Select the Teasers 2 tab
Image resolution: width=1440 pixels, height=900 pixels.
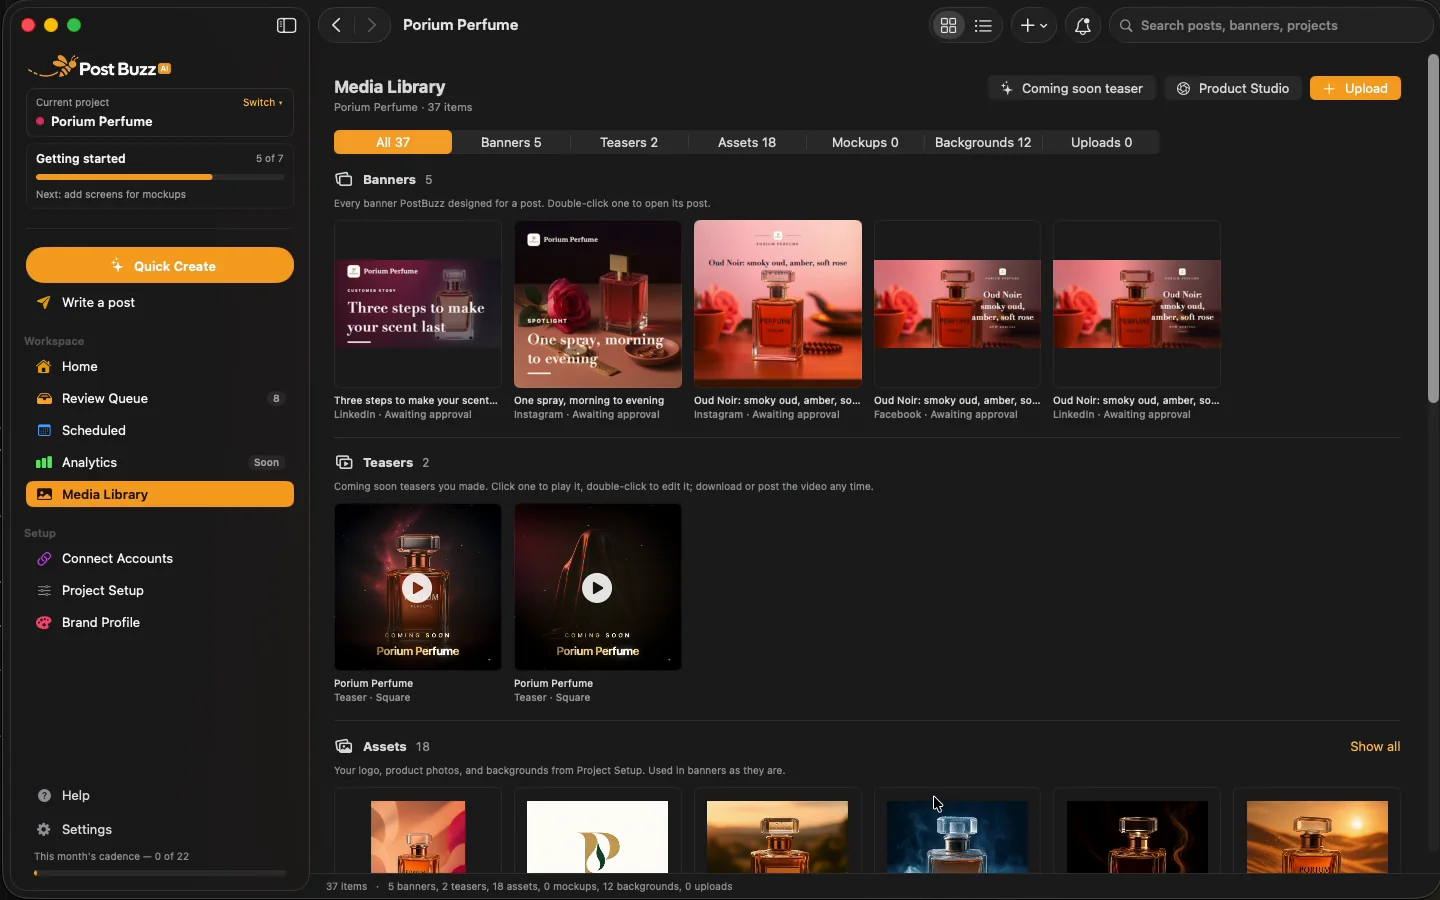[629, 143]
